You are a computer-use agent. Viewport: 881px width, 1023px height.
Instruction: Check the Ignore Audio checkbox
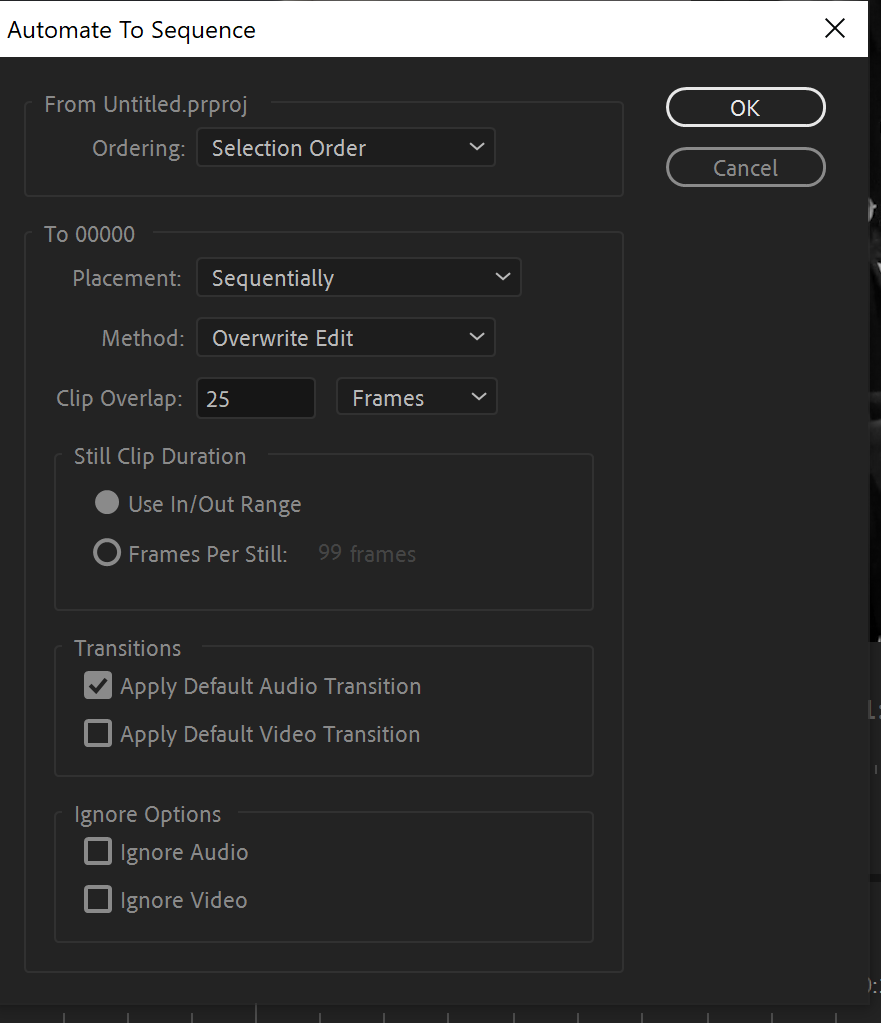[x=98, y=852]
